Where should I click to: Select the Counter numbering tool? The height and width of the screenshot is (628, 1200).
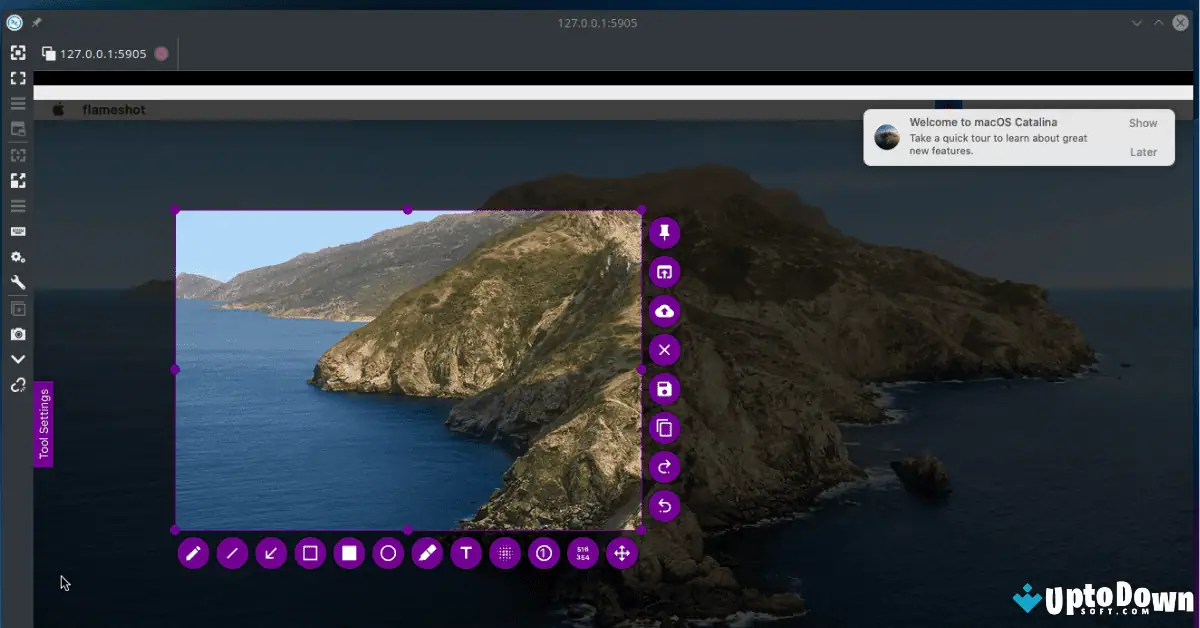point(544,553)
